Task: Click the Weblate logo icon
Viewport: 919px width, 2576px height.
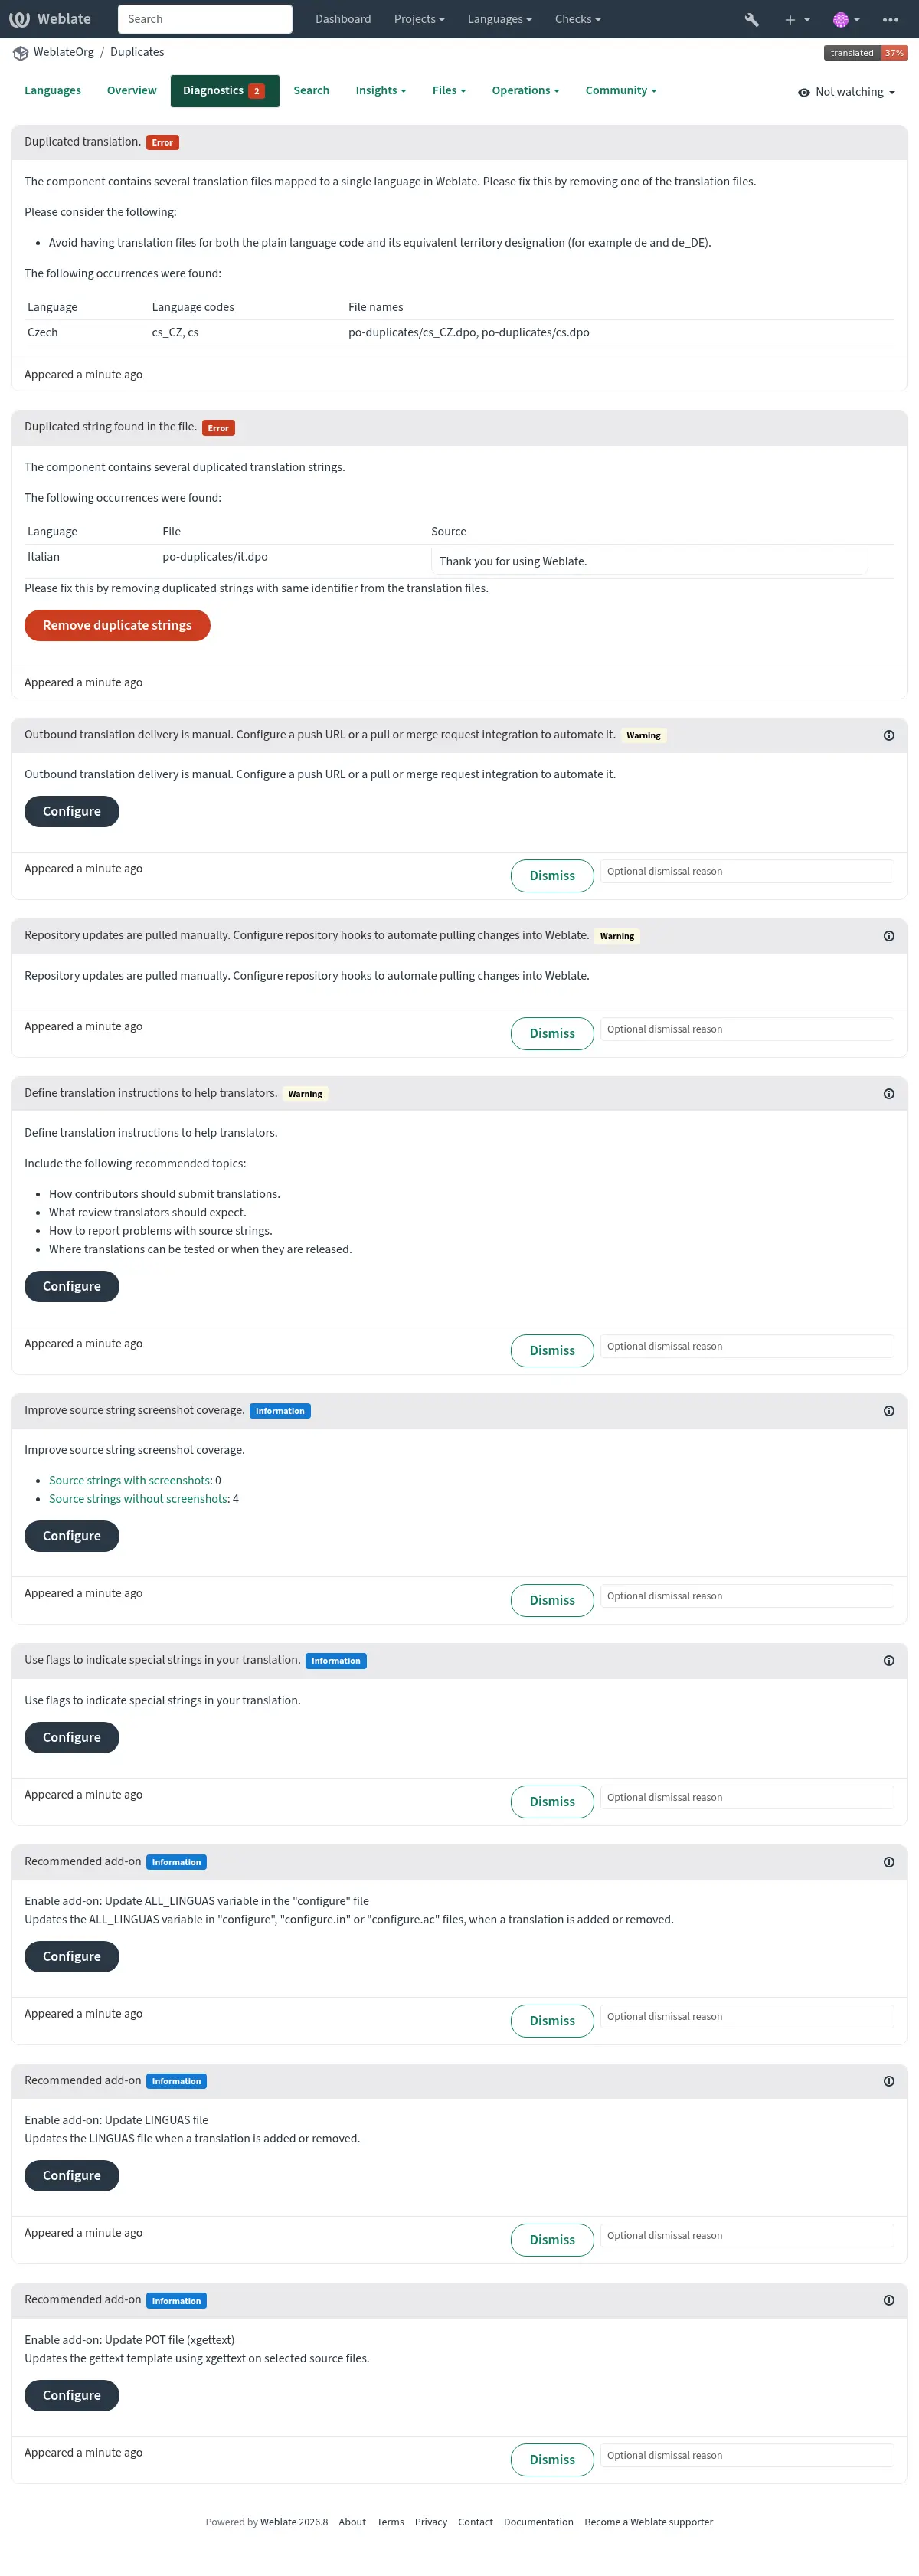Action: pyautogui.click(x=19, y=19)
